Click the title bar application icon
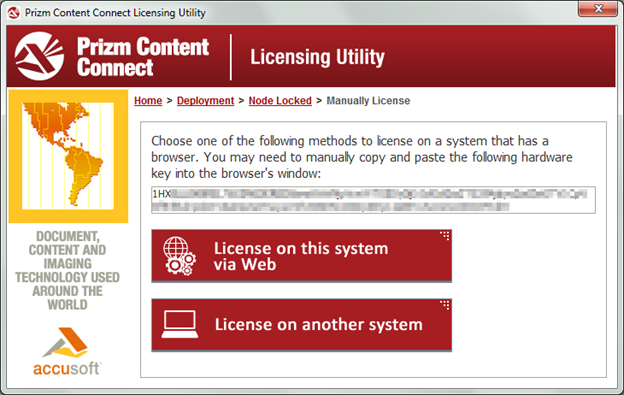 (14, 13)
